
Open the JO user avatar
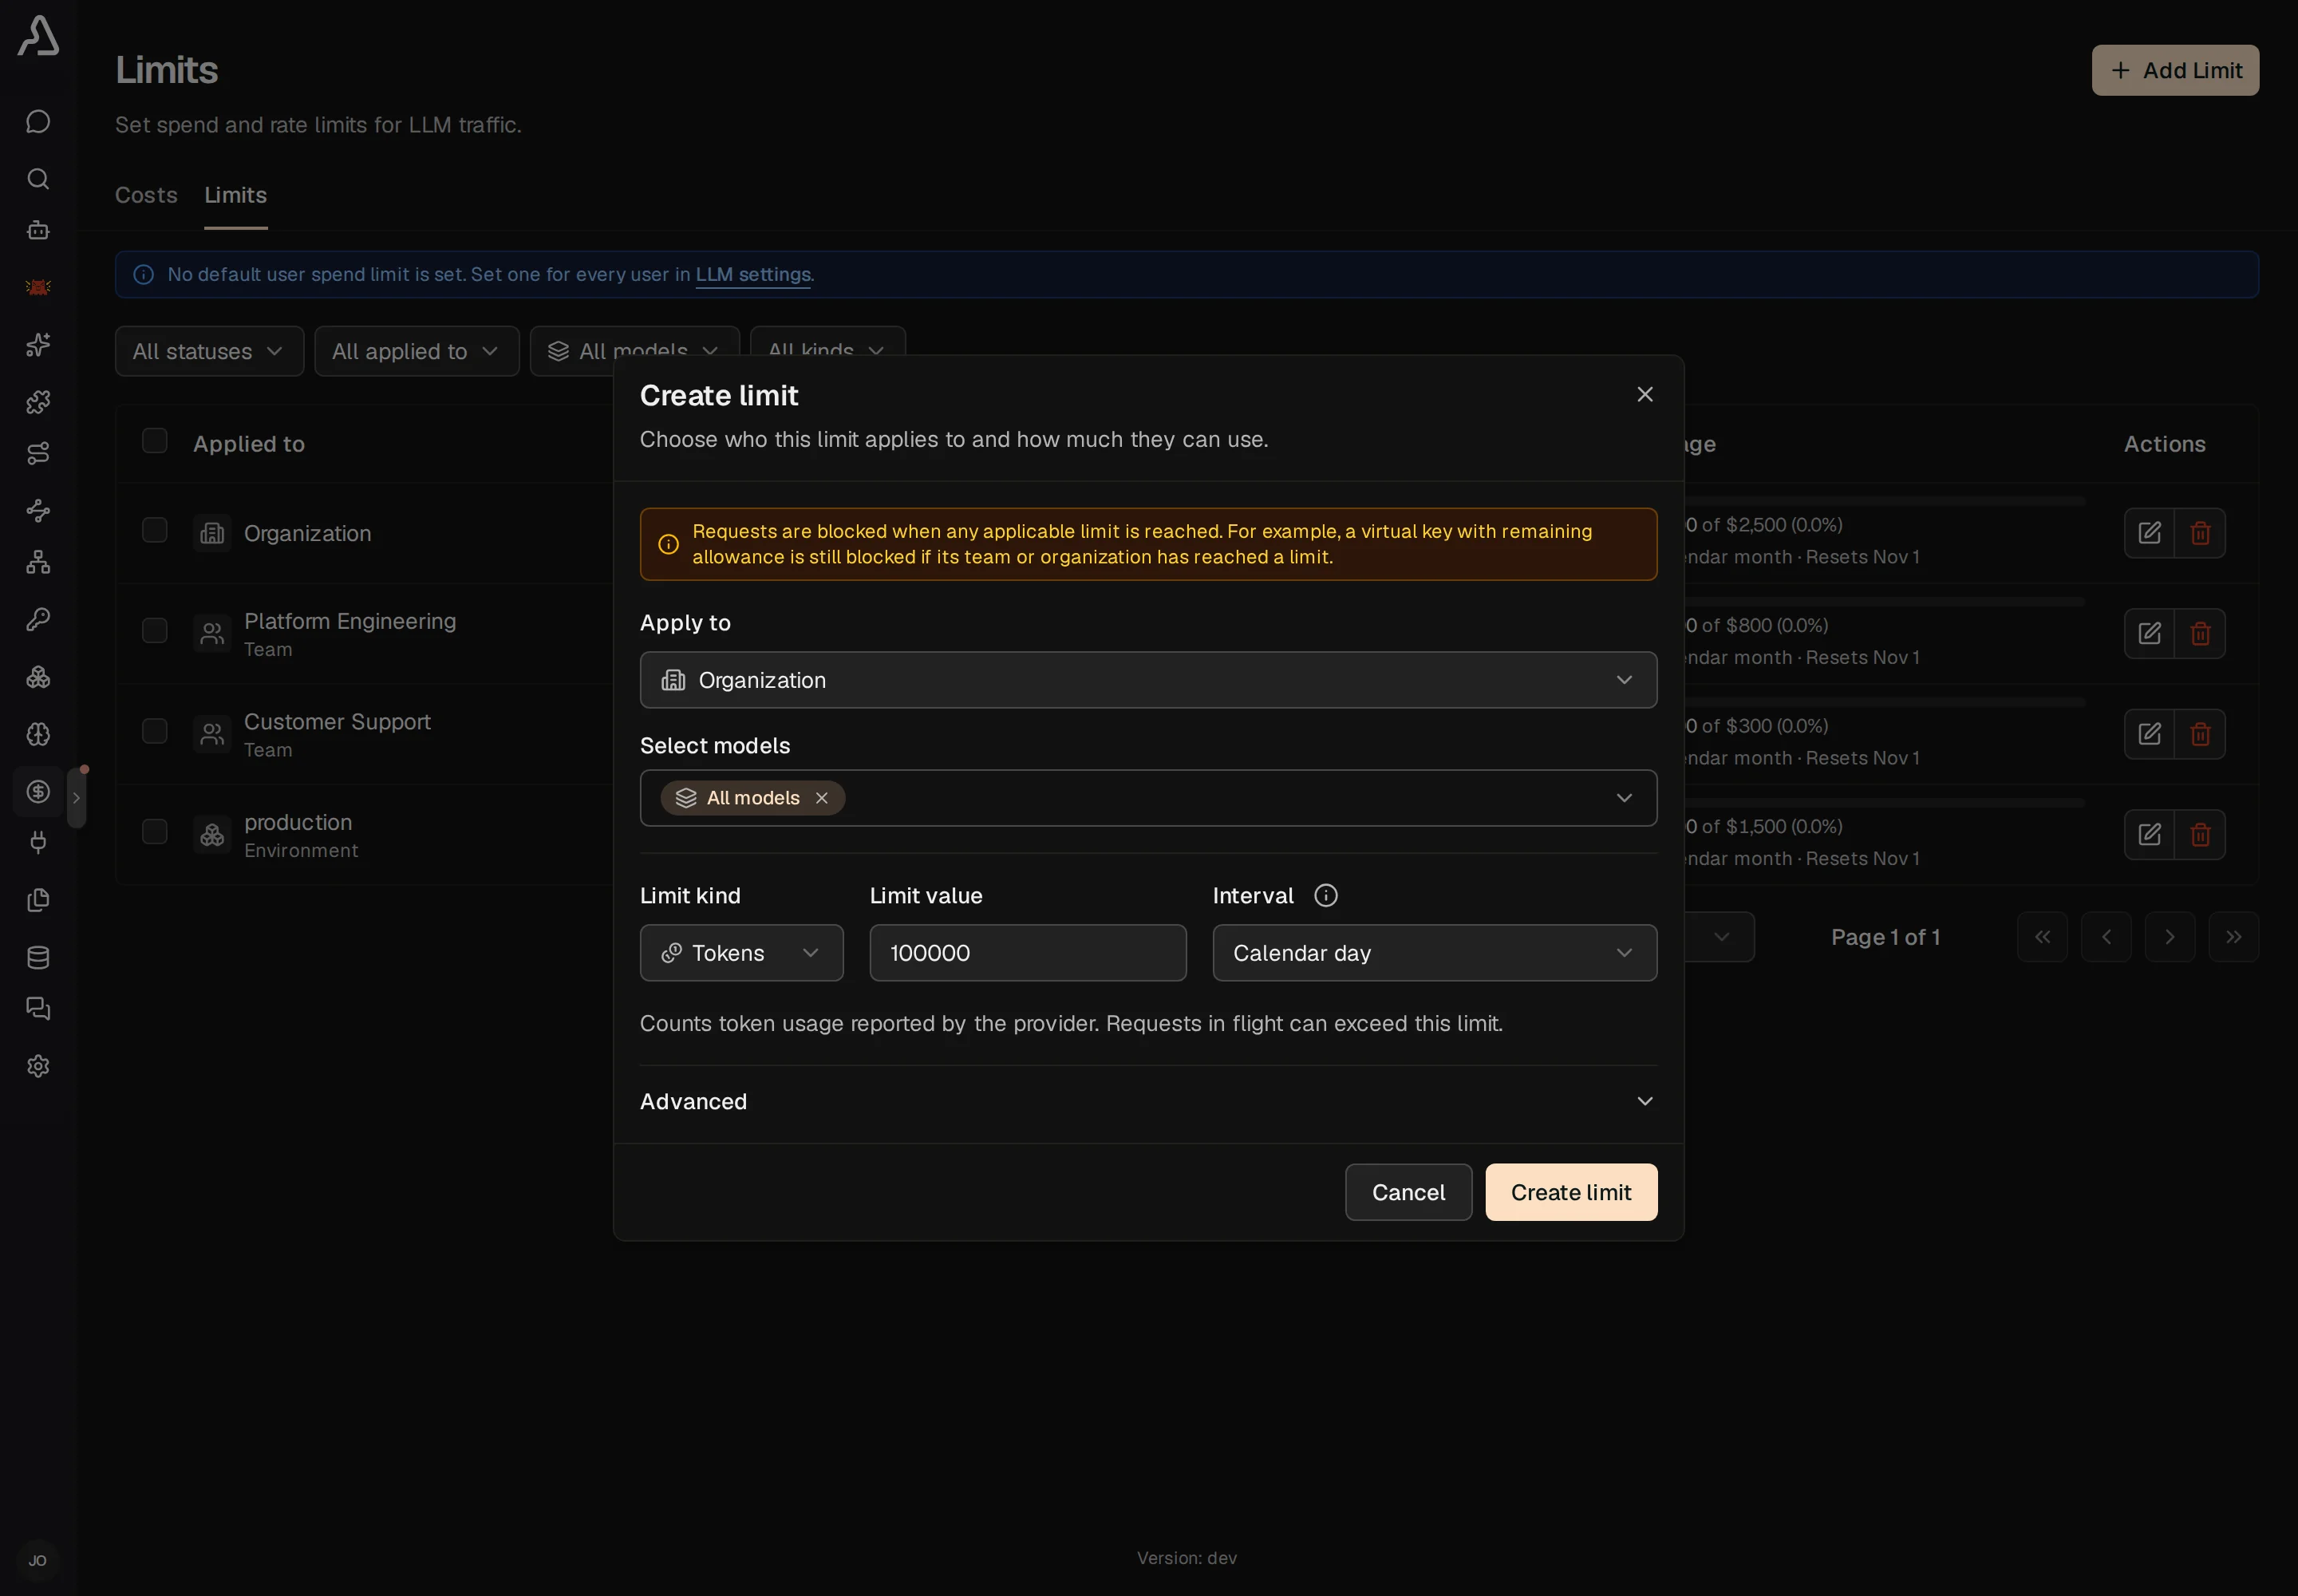38,1561
